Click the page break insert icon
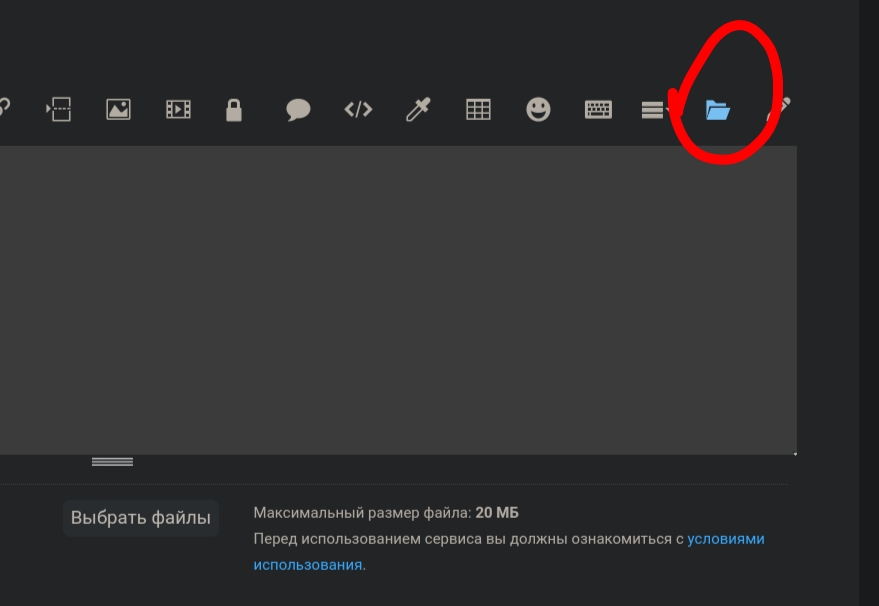 pos(58,109)
